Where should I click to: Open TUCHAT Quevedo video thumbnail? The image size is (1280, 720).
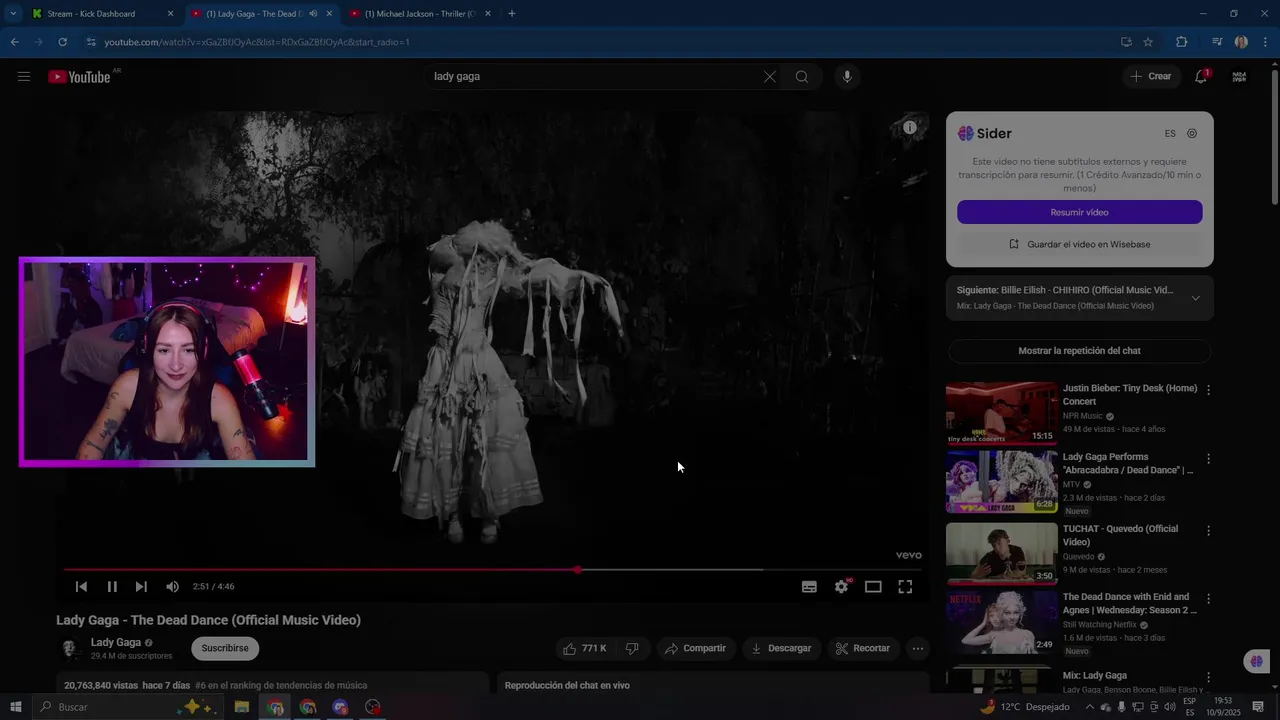1001,553
